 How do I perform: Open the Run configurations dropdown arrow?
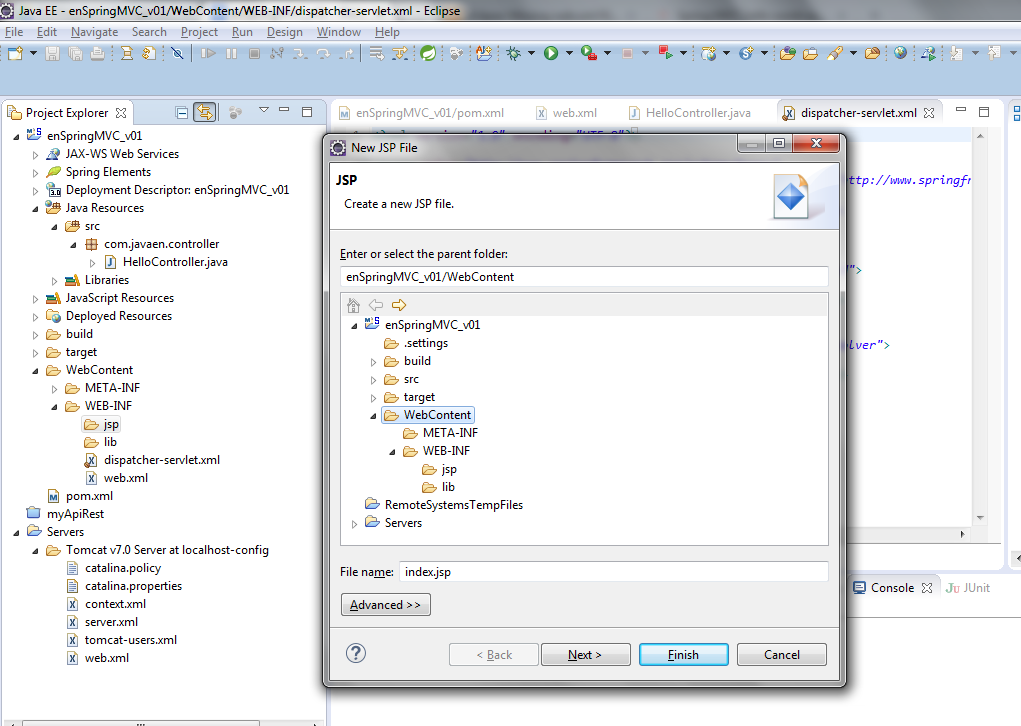click(569, 53)
